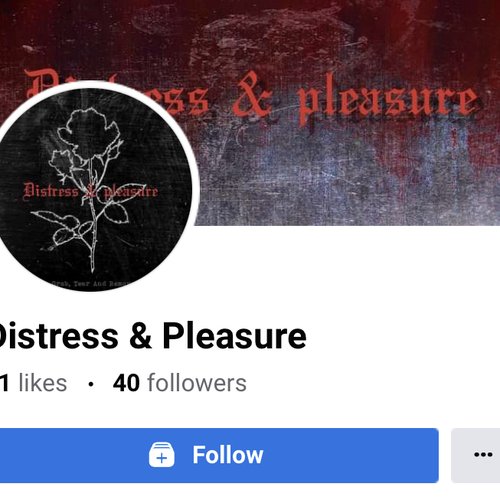Open the three-dot more options menu
500x500 pixels.
pos(483,455)
